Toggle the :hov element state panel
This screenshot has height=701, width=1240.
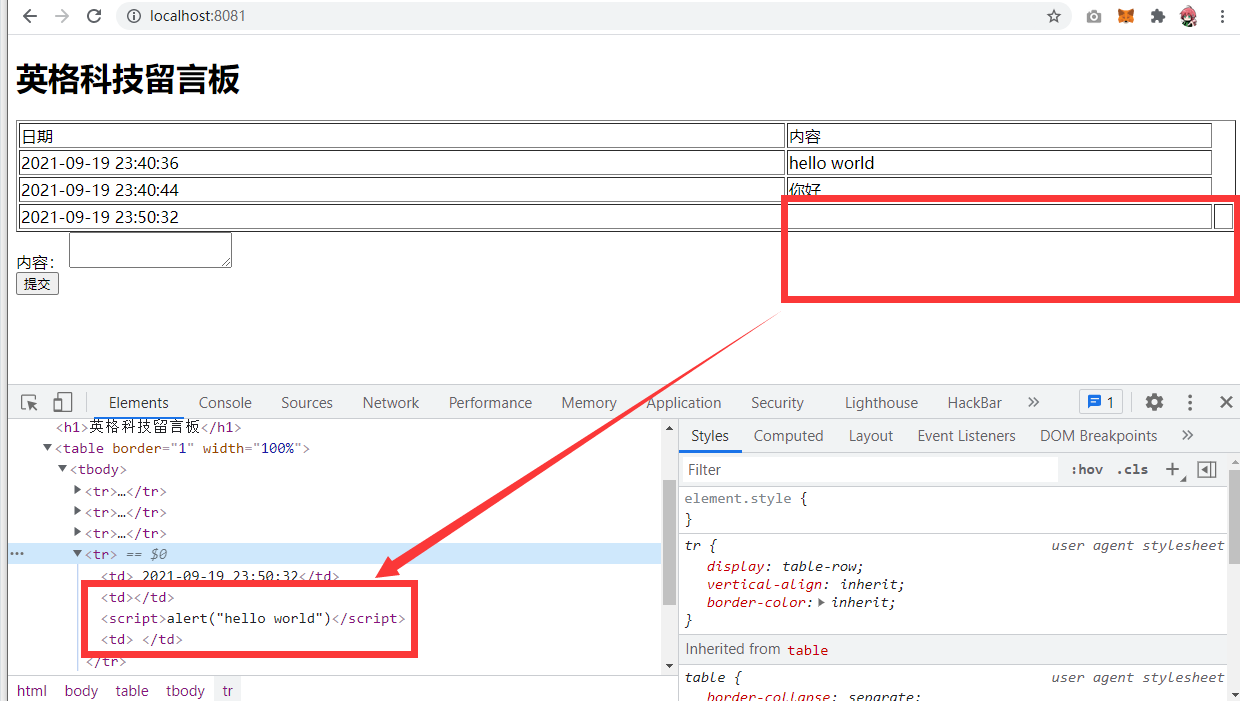pos(1086,469)
